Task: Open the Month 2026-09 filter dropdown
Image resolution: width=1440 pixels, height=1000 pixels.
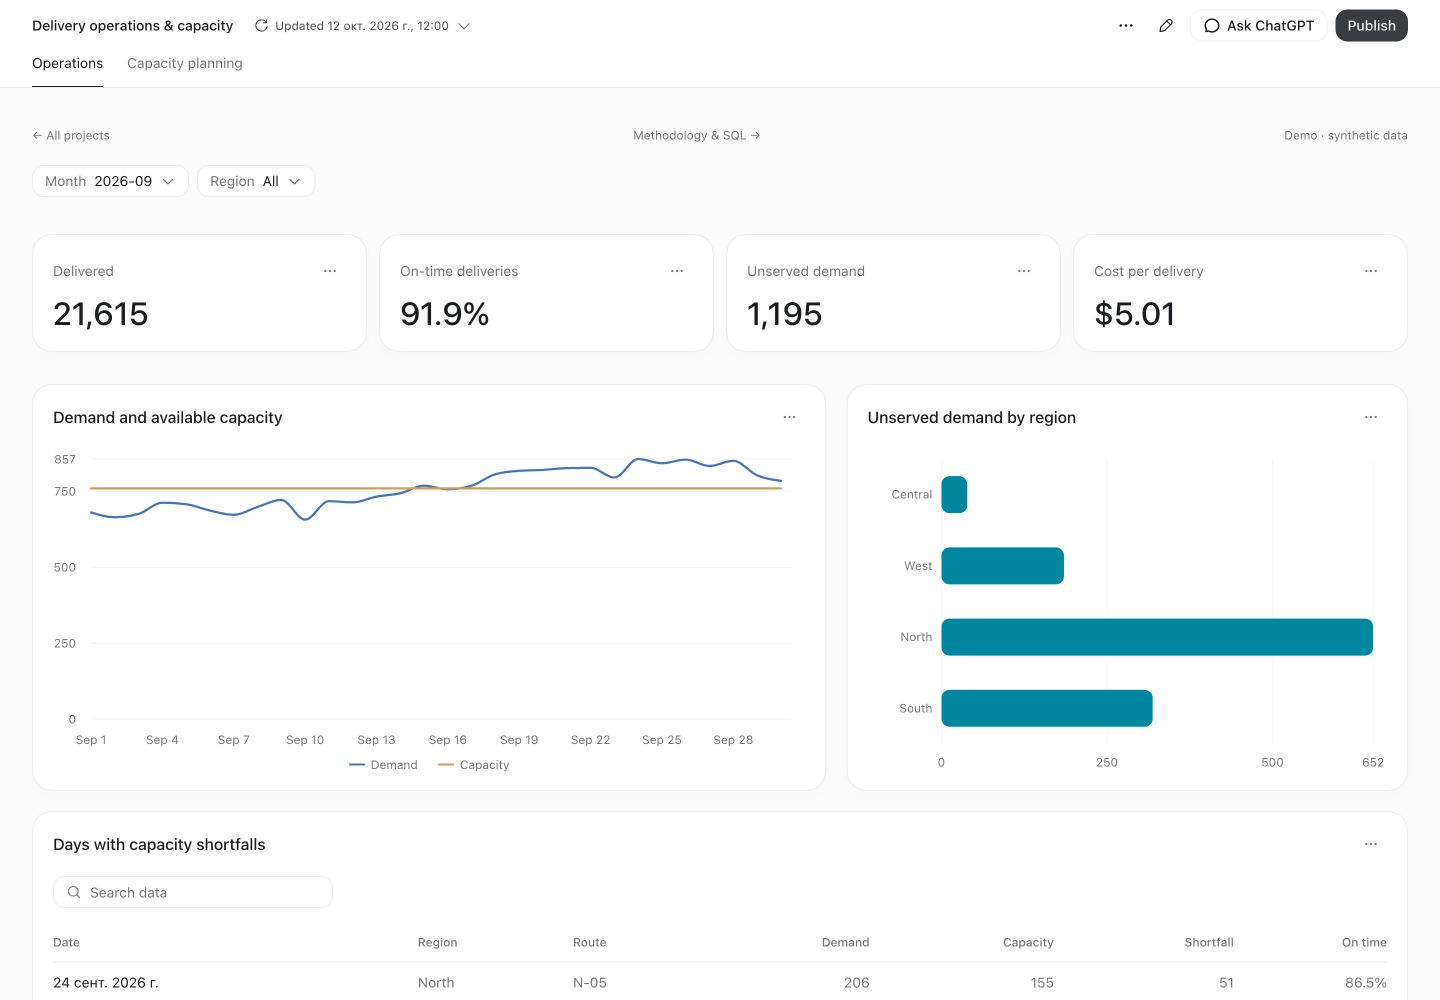Action: (x=110, y=181)
